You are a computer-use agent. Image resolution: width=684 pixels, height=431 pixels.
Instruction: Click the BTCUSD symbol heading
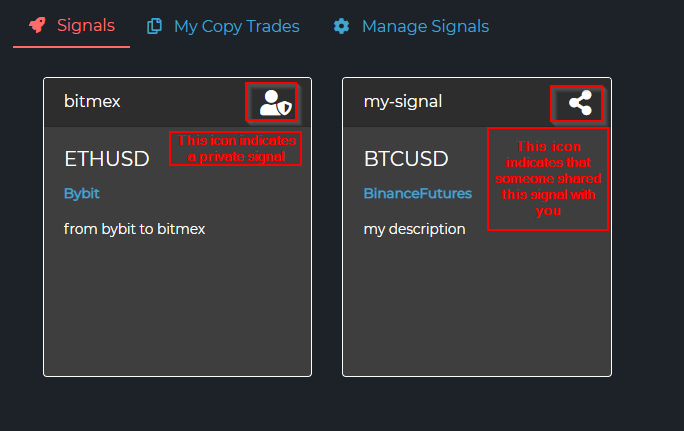[x=405, y=159]
